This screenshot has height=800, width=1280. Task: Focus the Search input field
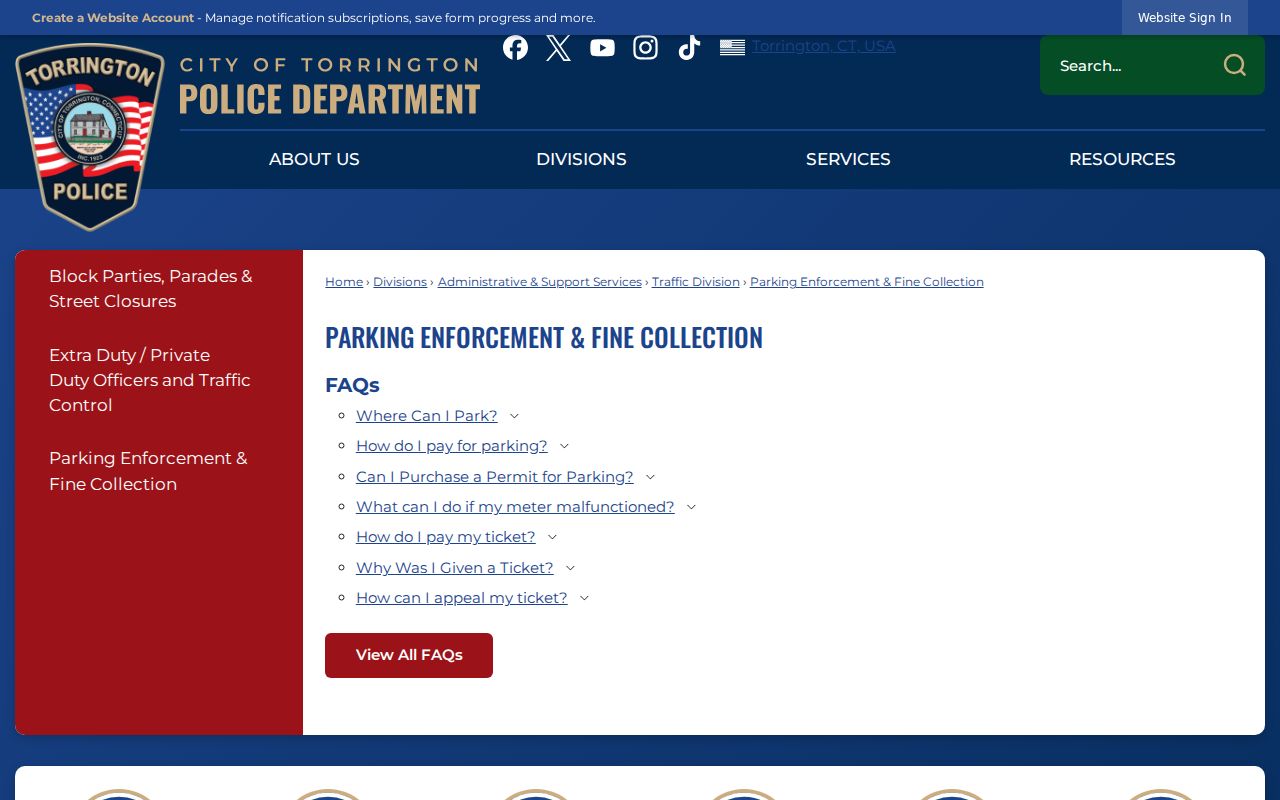tap(1130, 65)
